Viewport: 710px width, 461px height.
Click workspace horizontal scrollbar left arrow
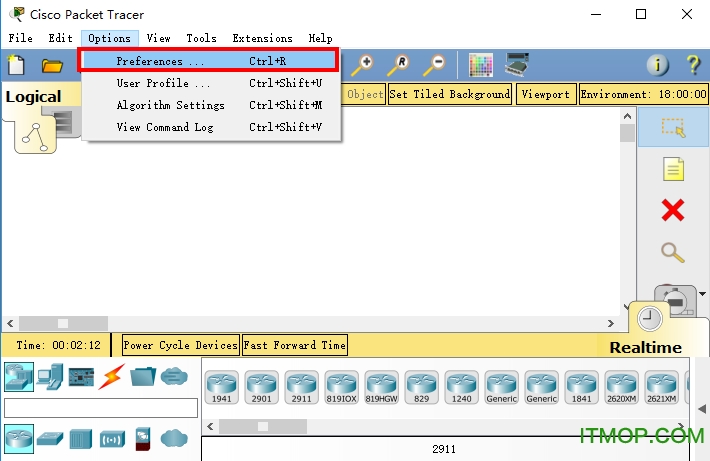10,323
